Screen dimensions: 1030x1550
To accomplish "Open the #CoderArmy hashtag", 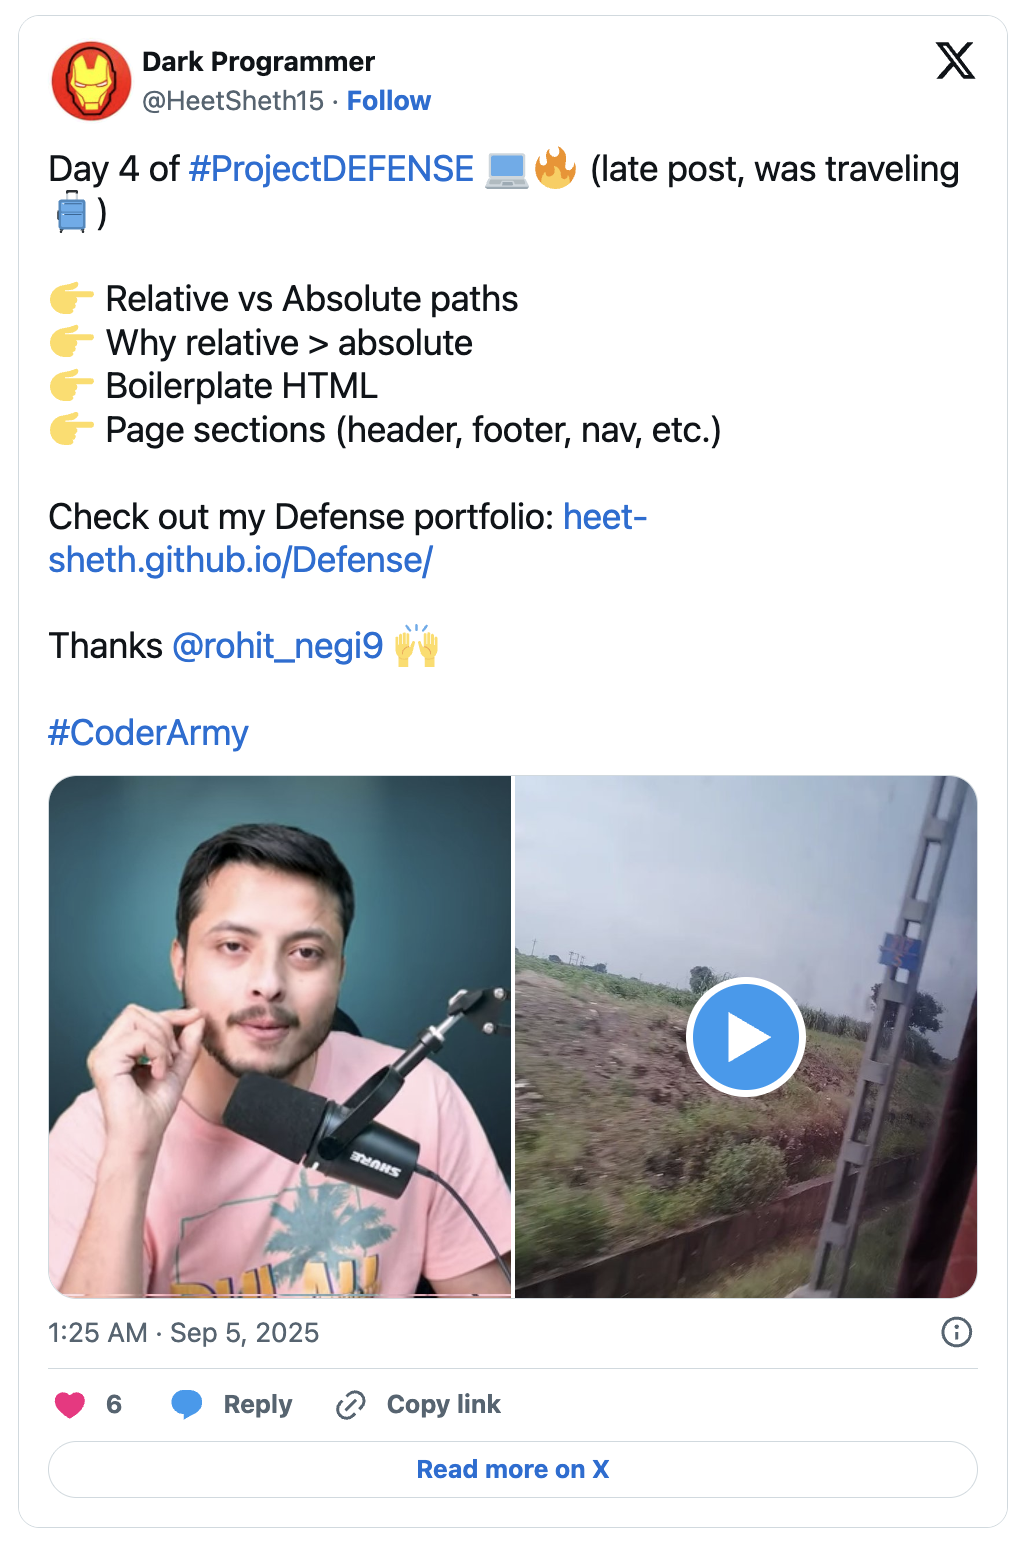I will (x=148, y=733).
